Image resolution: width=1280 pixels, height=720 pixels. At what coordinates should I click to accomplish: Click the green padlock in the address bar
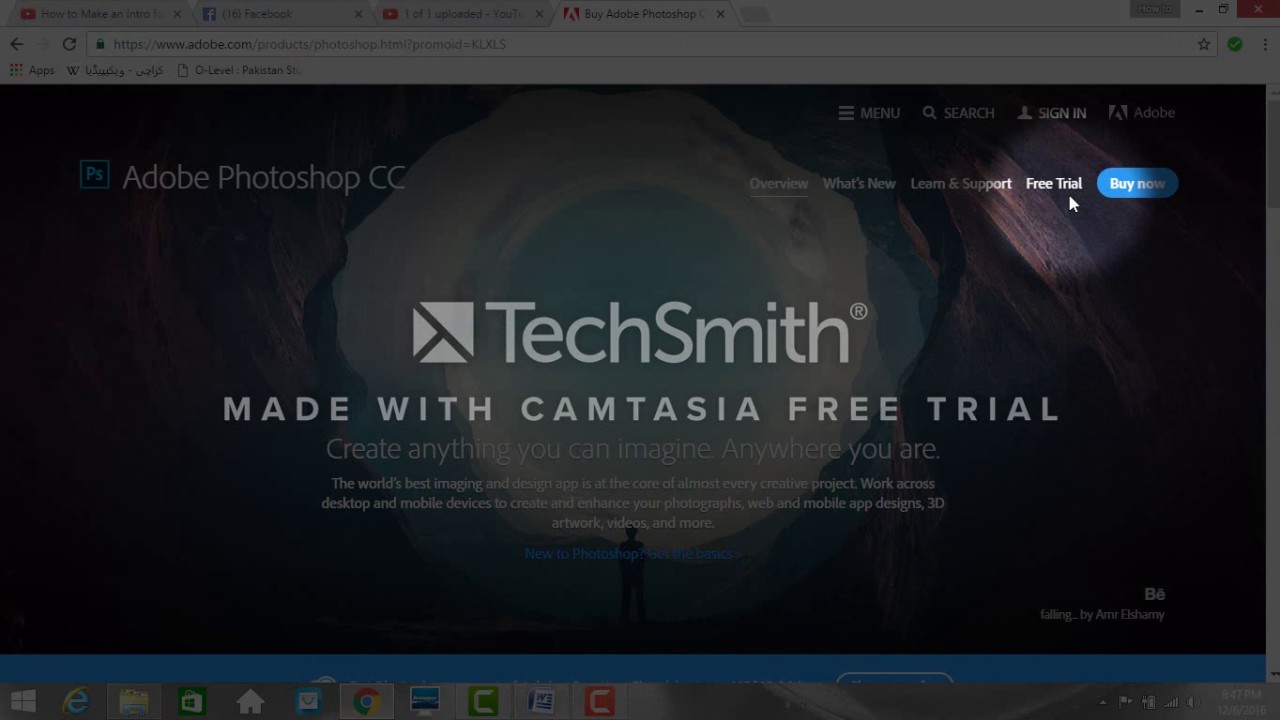[100, 44]
